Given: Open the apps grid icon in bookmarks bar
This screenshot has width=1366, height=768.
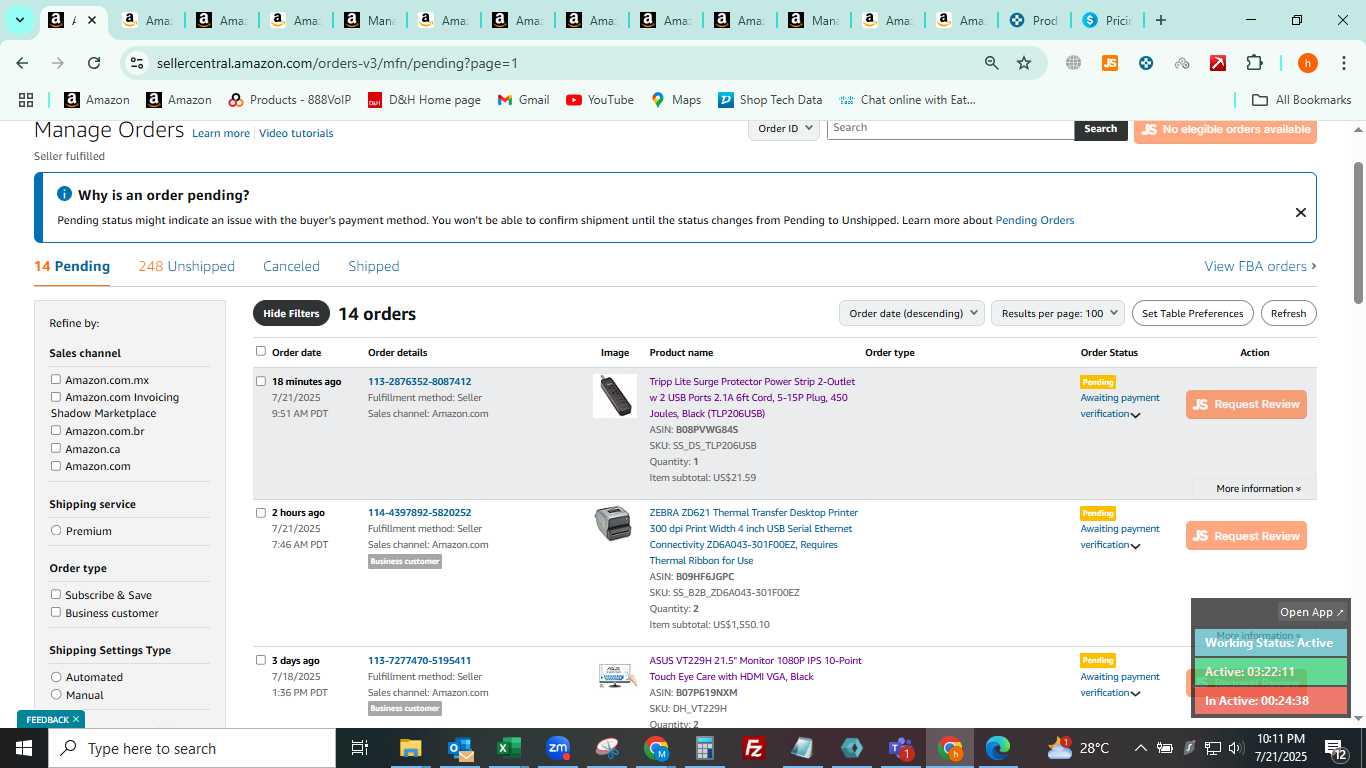Looking at the screenshot, I should [x=26, y=100].
